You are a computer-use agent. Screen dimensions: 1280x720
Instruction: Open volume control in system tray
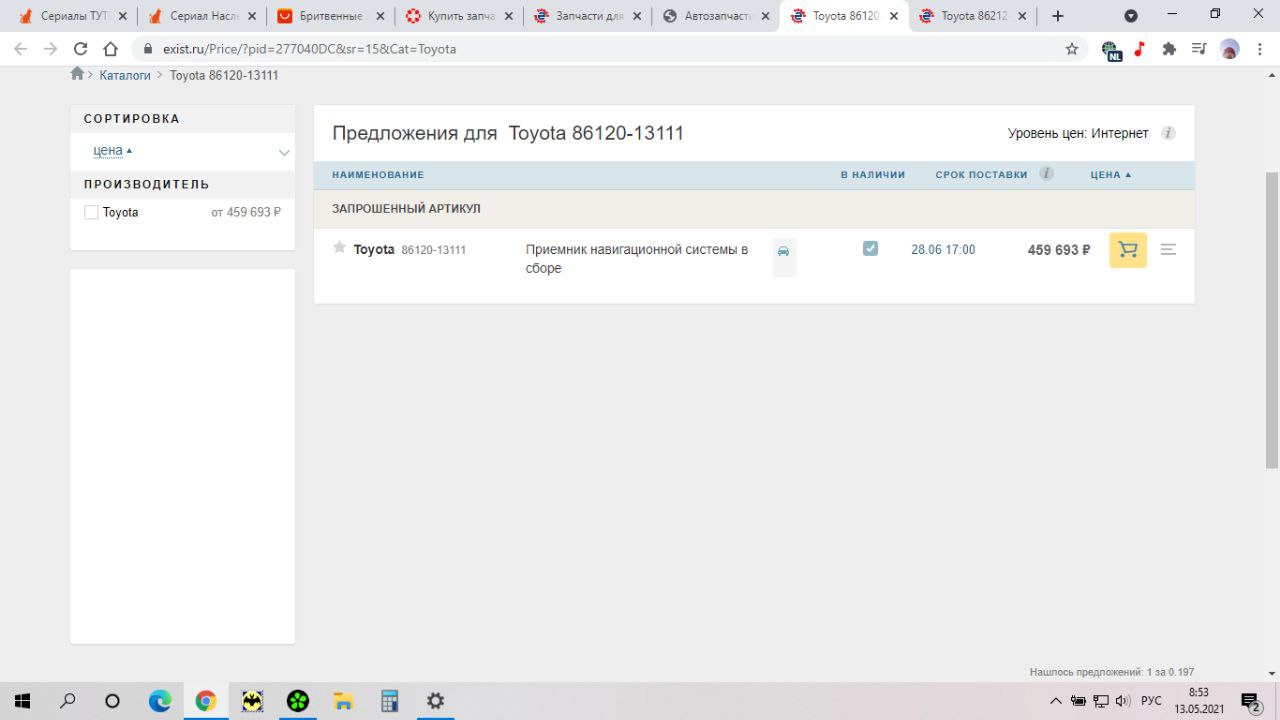[x=1123, y=701]
